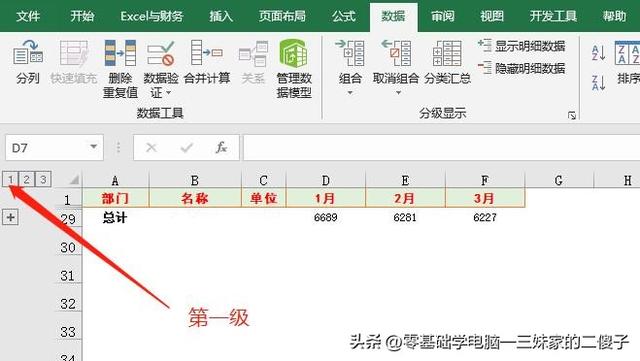Viewport: 640px width, 361px height.
Task: Open the 文件 tab
Action: [x=28, y=16]
